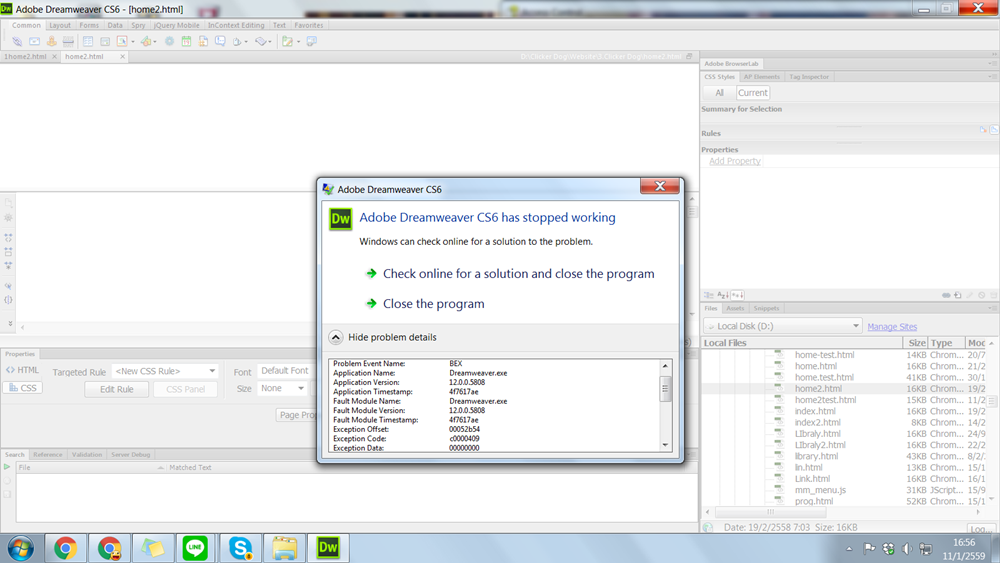1000x563 pixels.
Task: Click Check online for a solution
Action: click(x=518, y=274)
